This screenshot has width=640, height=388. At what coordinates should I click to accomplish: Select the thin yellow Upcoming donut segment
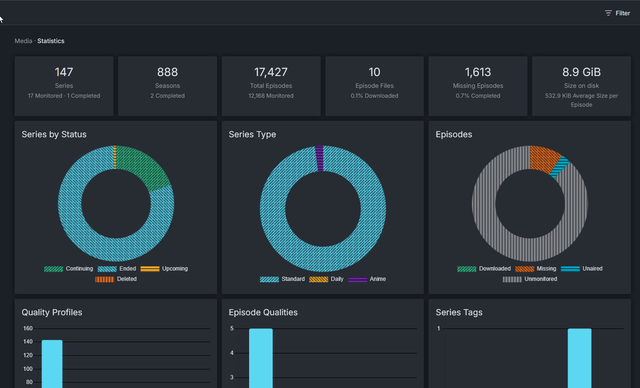pyautogui.click(x=115, y=157)
